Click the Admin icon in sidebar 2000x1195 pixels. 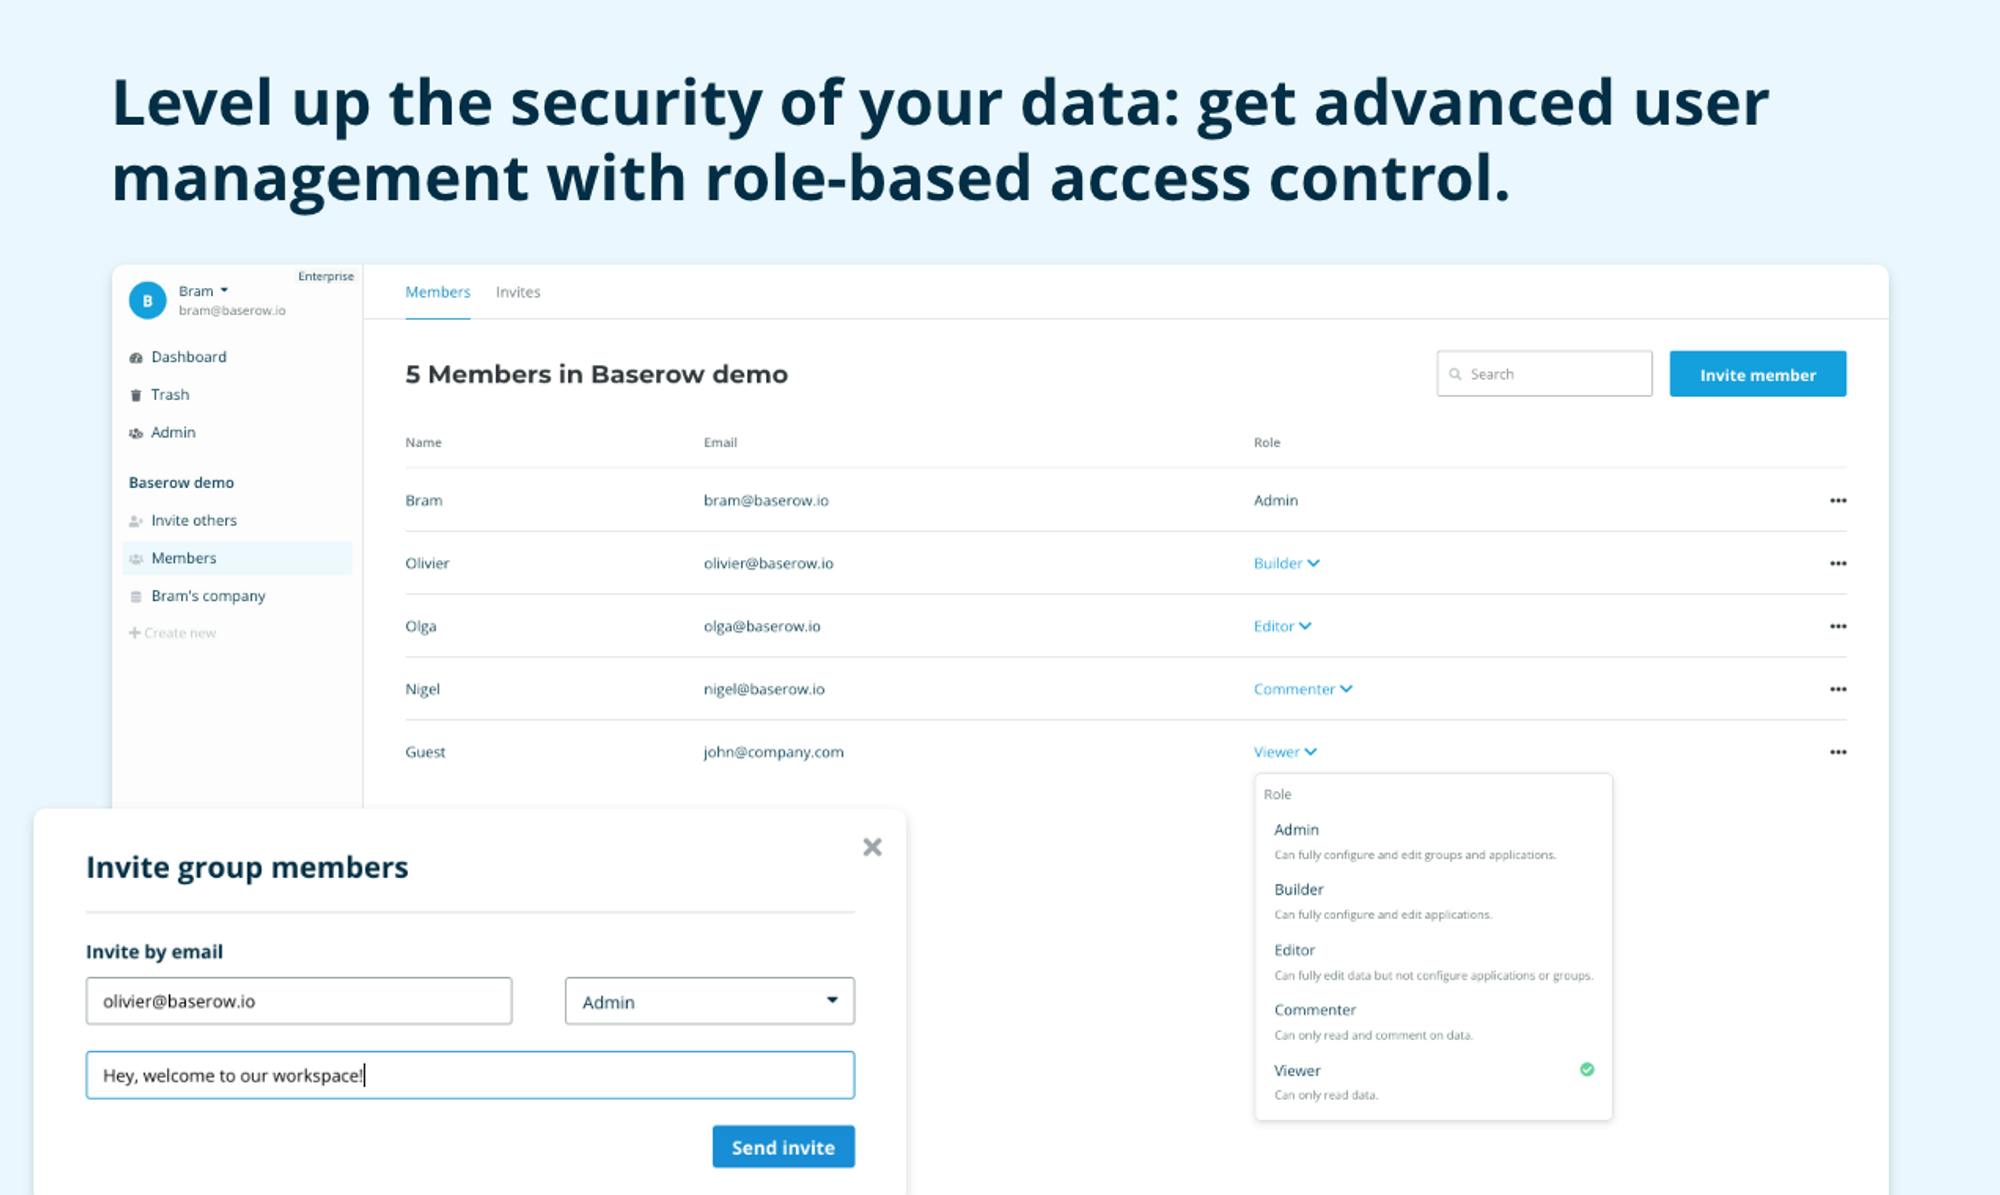point(136,433)
